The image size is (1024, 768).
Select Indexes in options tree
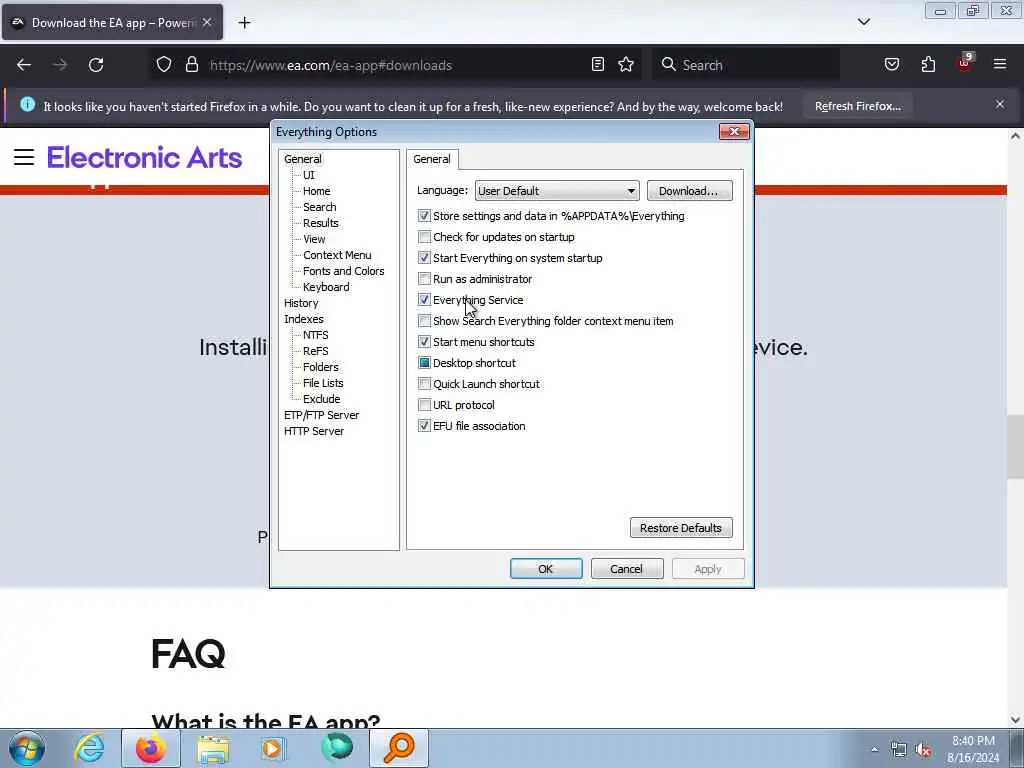tap(304, 319)
